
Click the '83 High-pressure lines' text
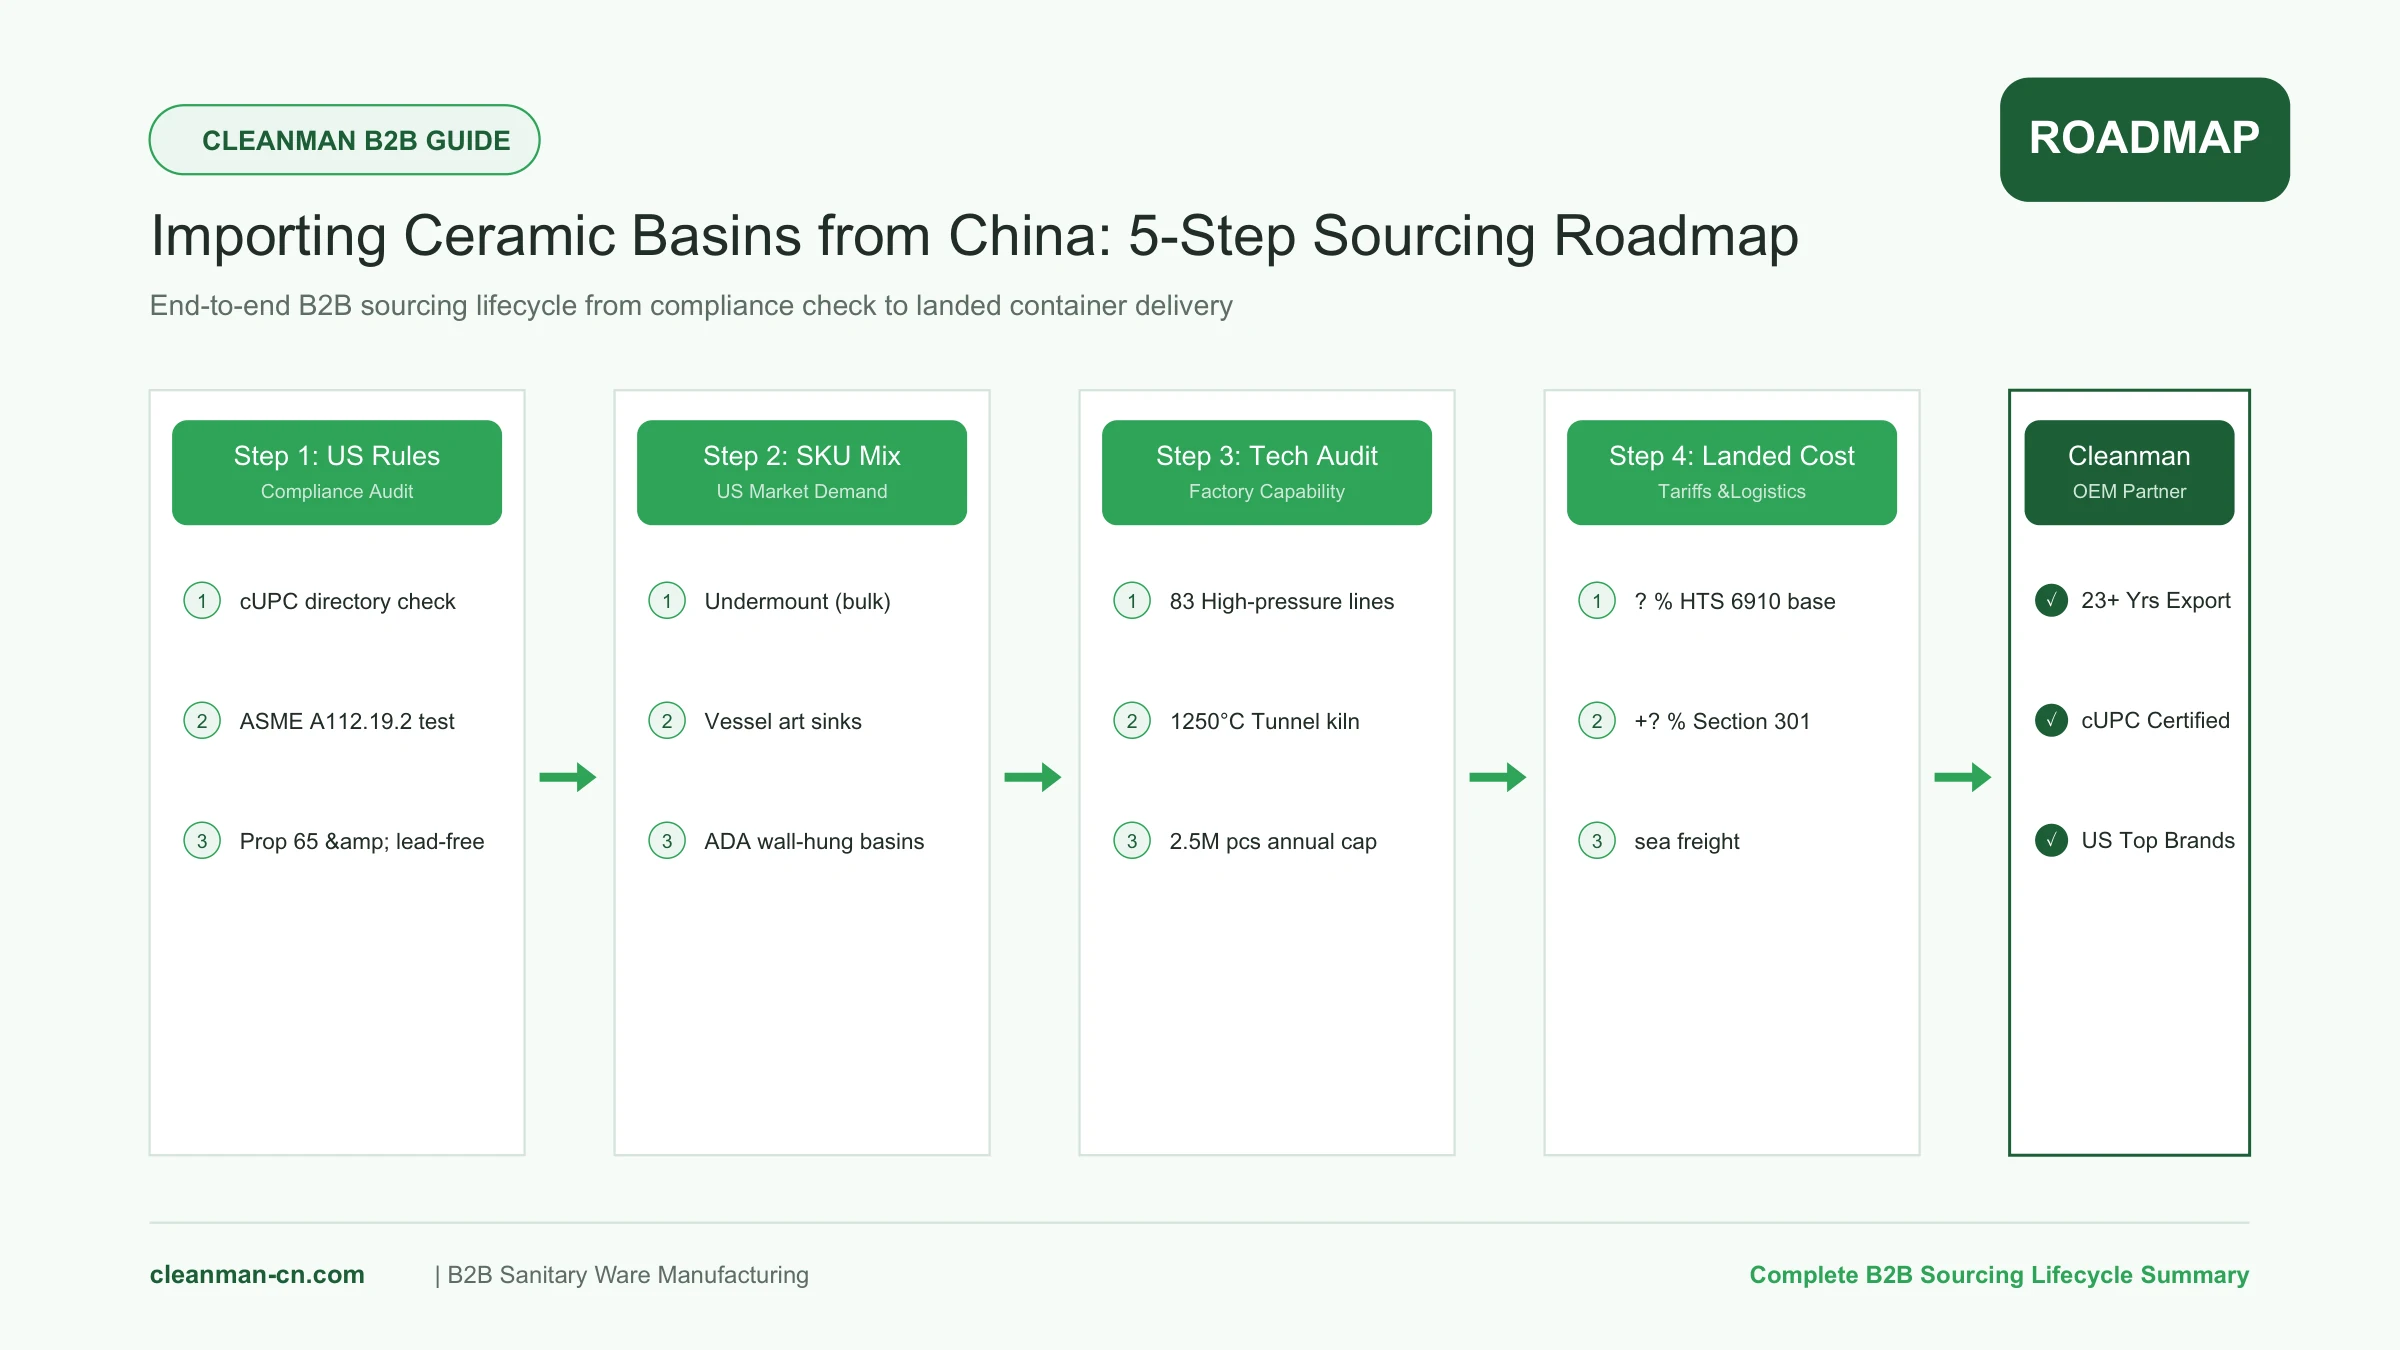coord(1282,601)
